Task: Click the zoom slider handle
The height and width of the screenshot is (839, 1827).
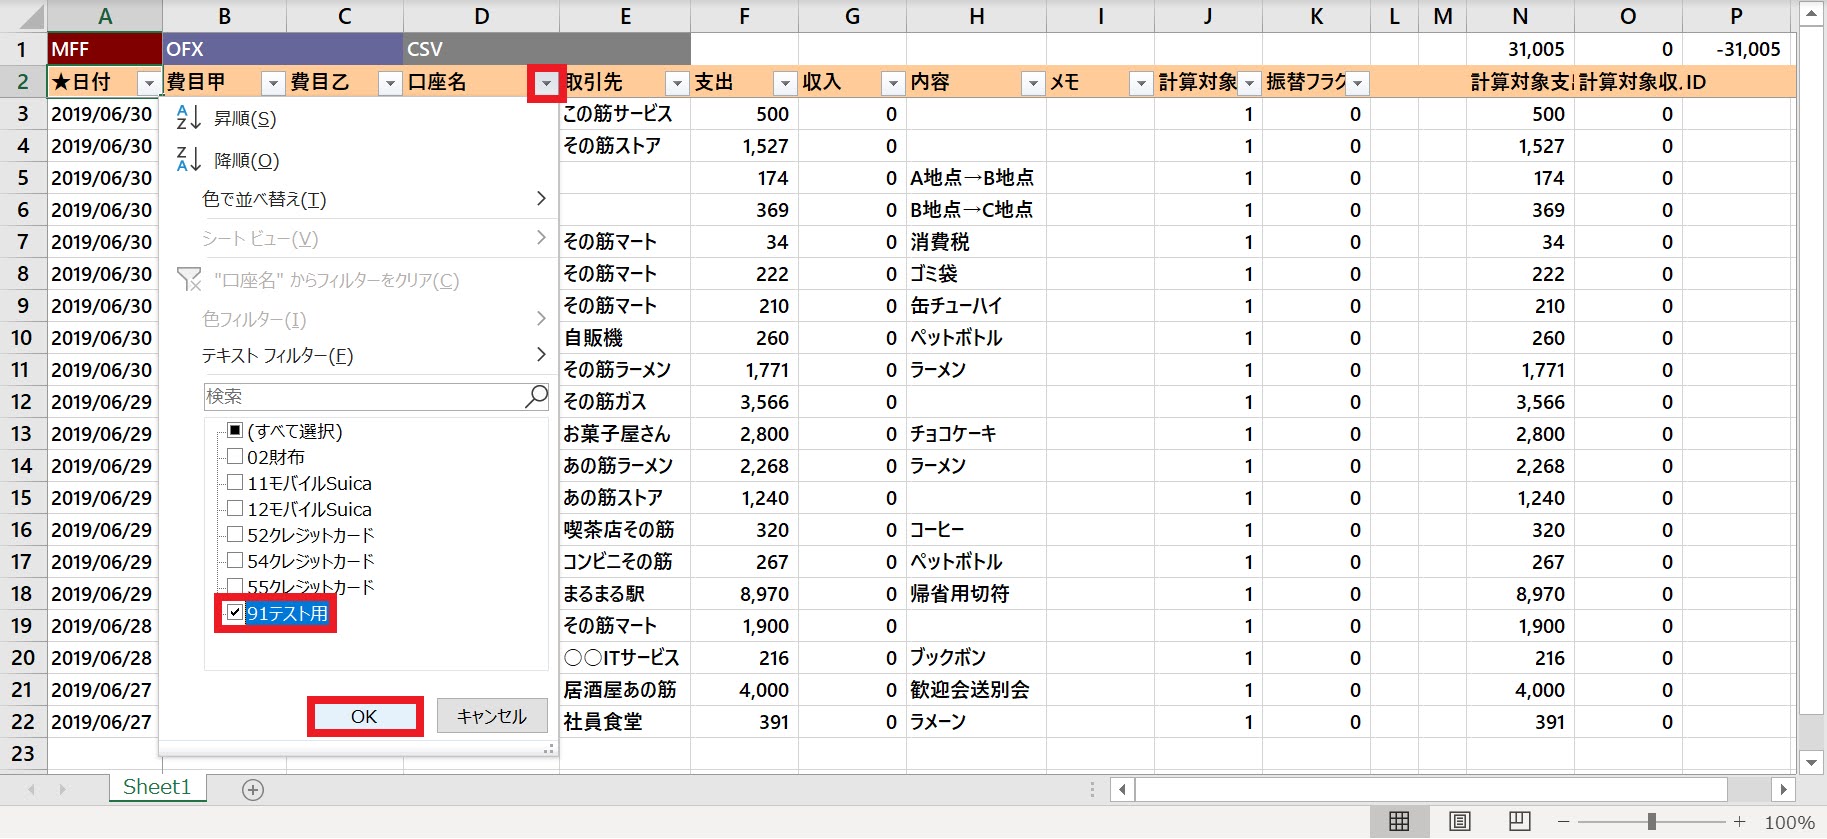Action: 1652,822
